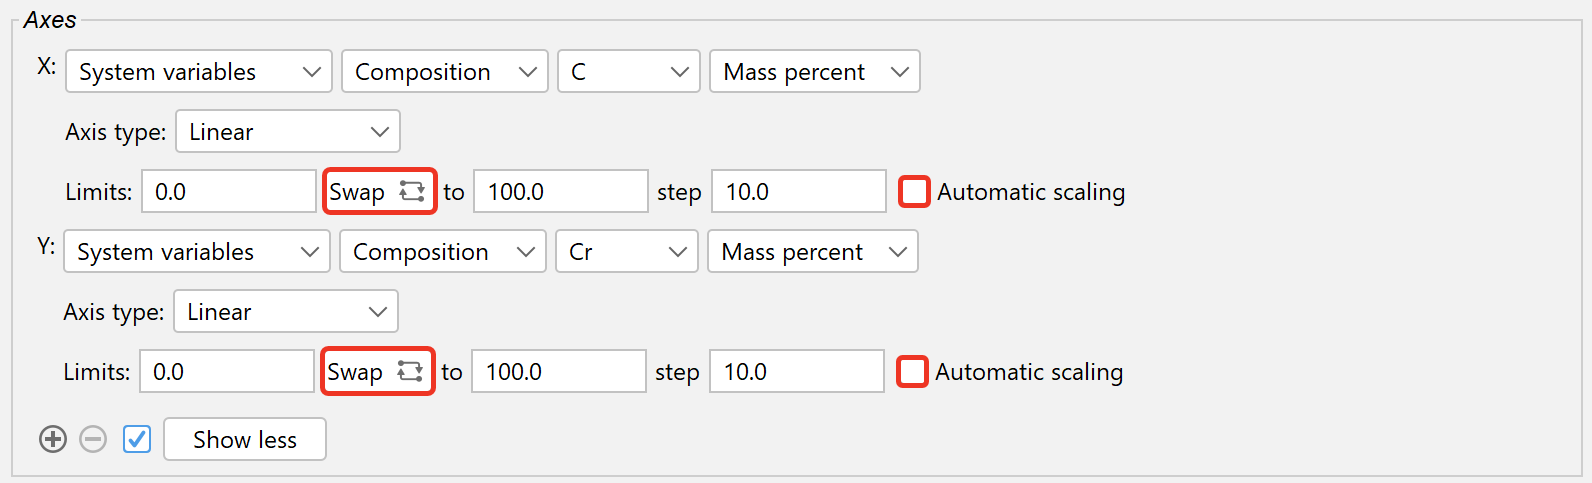Uncheck the blue checkbox beside Show less
Viewport: 1592px width, 483px height.
[x=137, y=439]
